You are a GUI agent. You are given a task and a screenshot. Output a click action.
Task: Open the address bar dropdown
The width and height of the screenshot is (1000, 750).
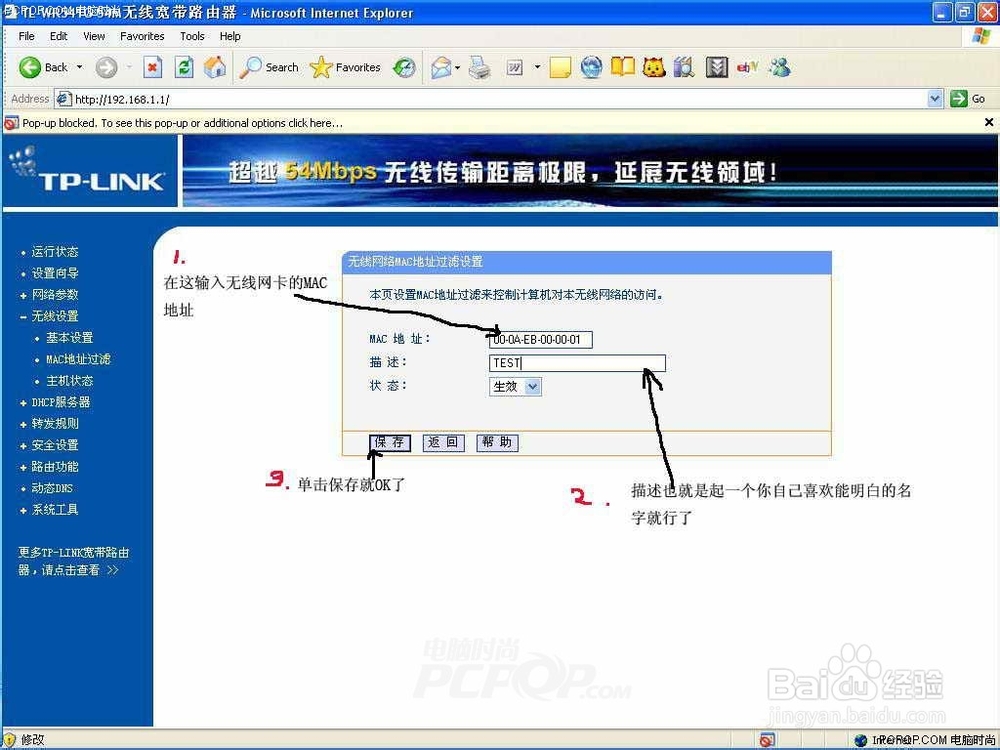(935, 99)
